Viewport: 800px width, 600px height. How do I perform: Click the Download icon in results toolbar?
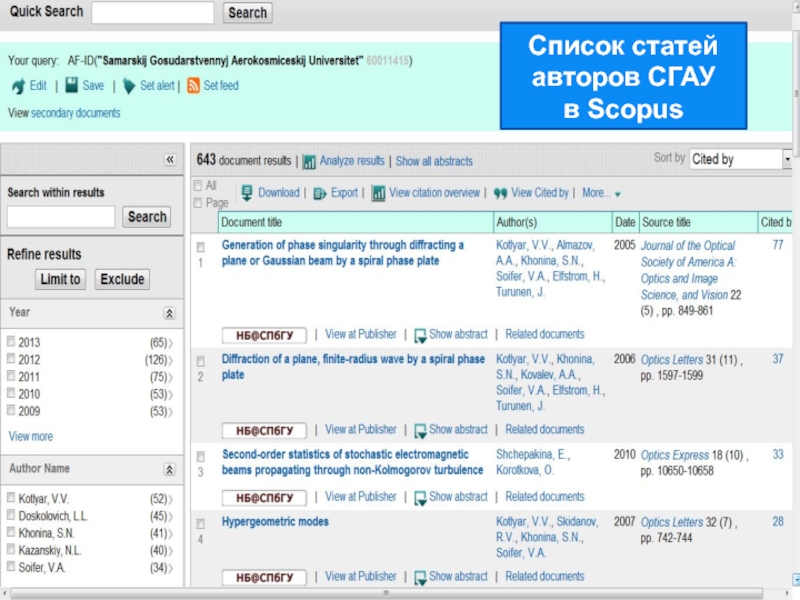click(x=246, y=193)
